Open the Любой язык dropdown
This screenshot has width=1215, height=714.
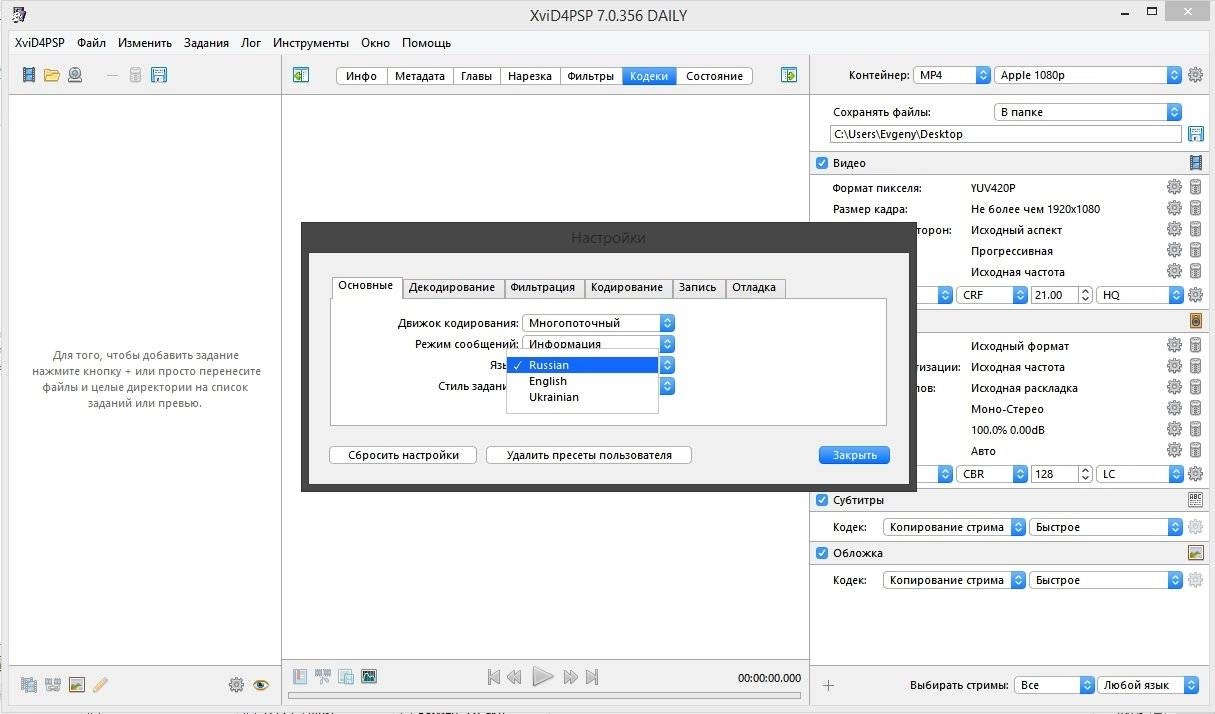tap(1148, 685)
